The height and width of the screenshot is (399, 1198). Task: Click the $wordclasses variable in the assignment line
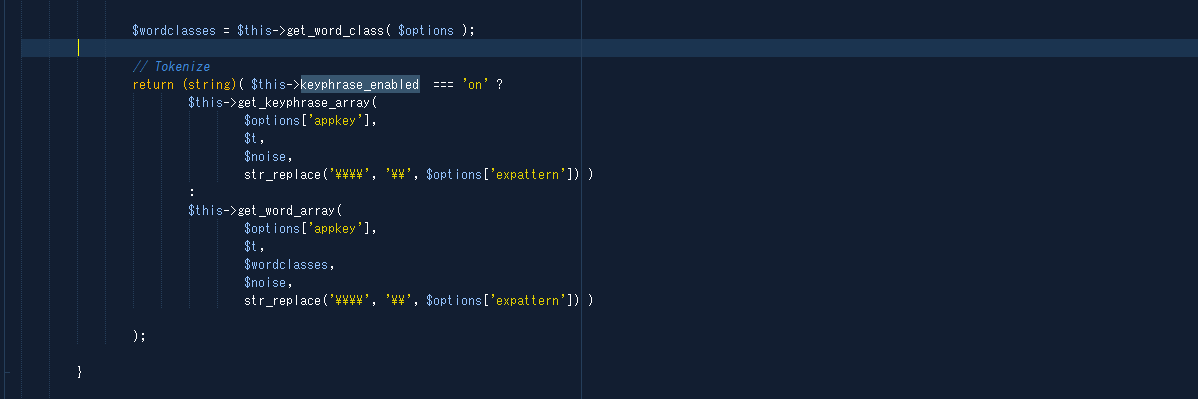(x=174, y=31)
